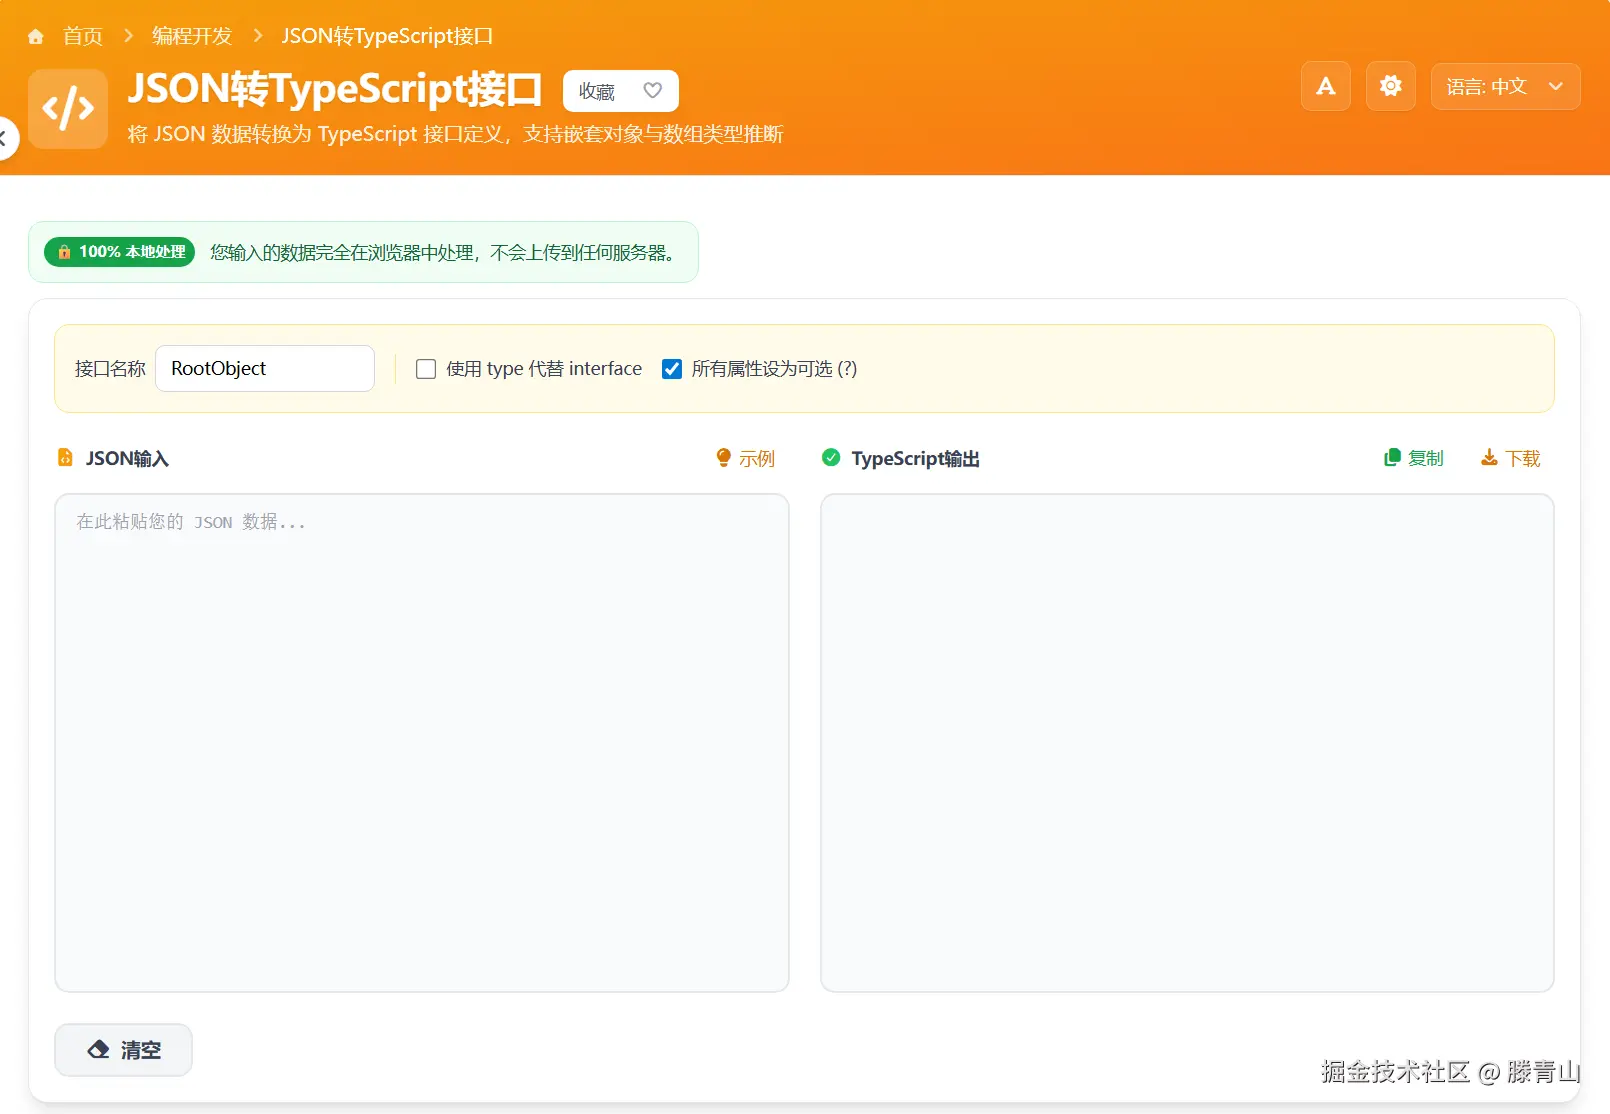Collapse the panel using the left edge arrow

click(x=5, y=139)
